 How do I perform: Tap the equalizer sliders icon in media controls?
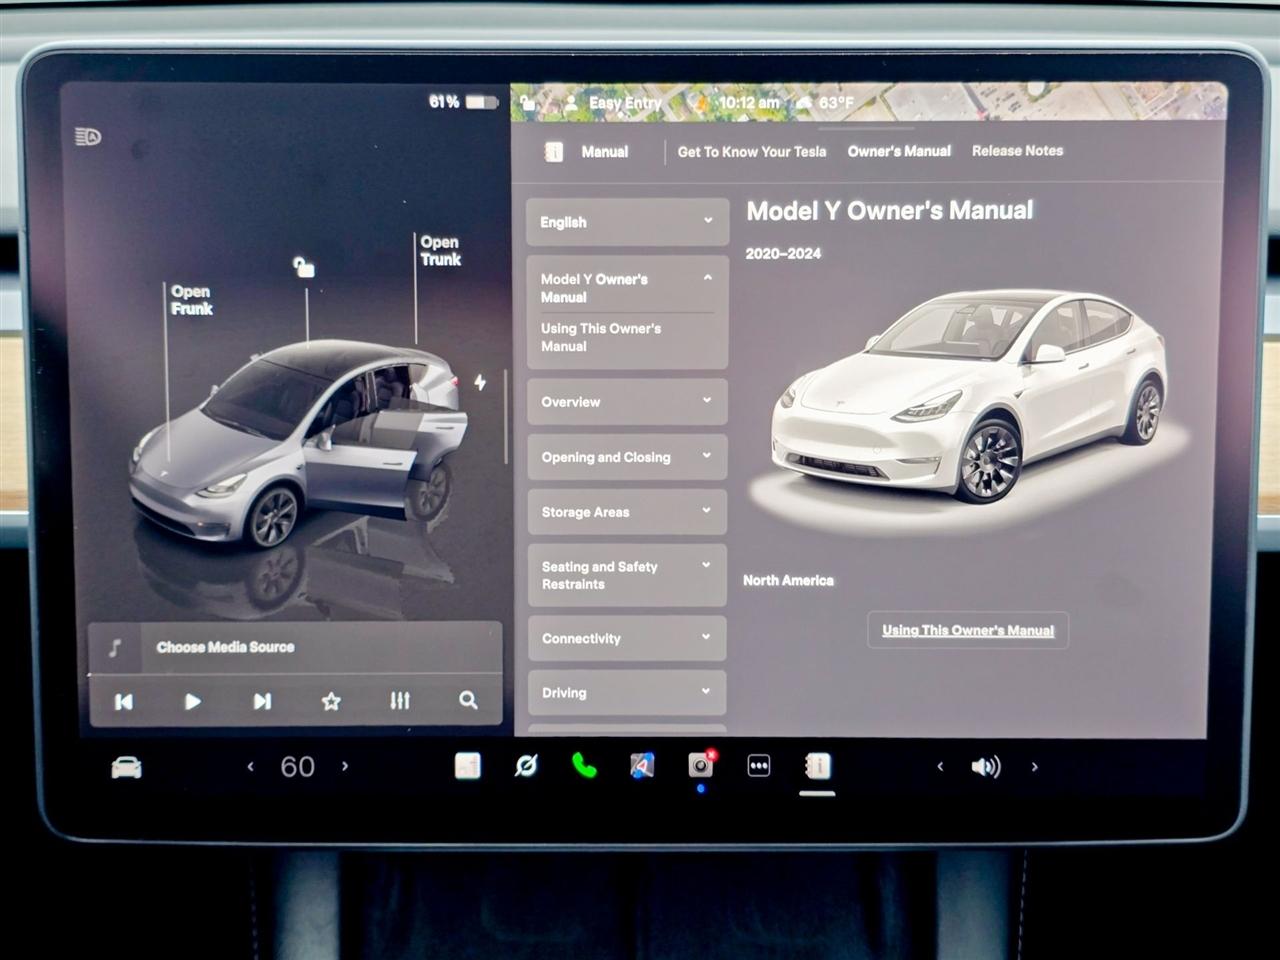coord(399,701)
